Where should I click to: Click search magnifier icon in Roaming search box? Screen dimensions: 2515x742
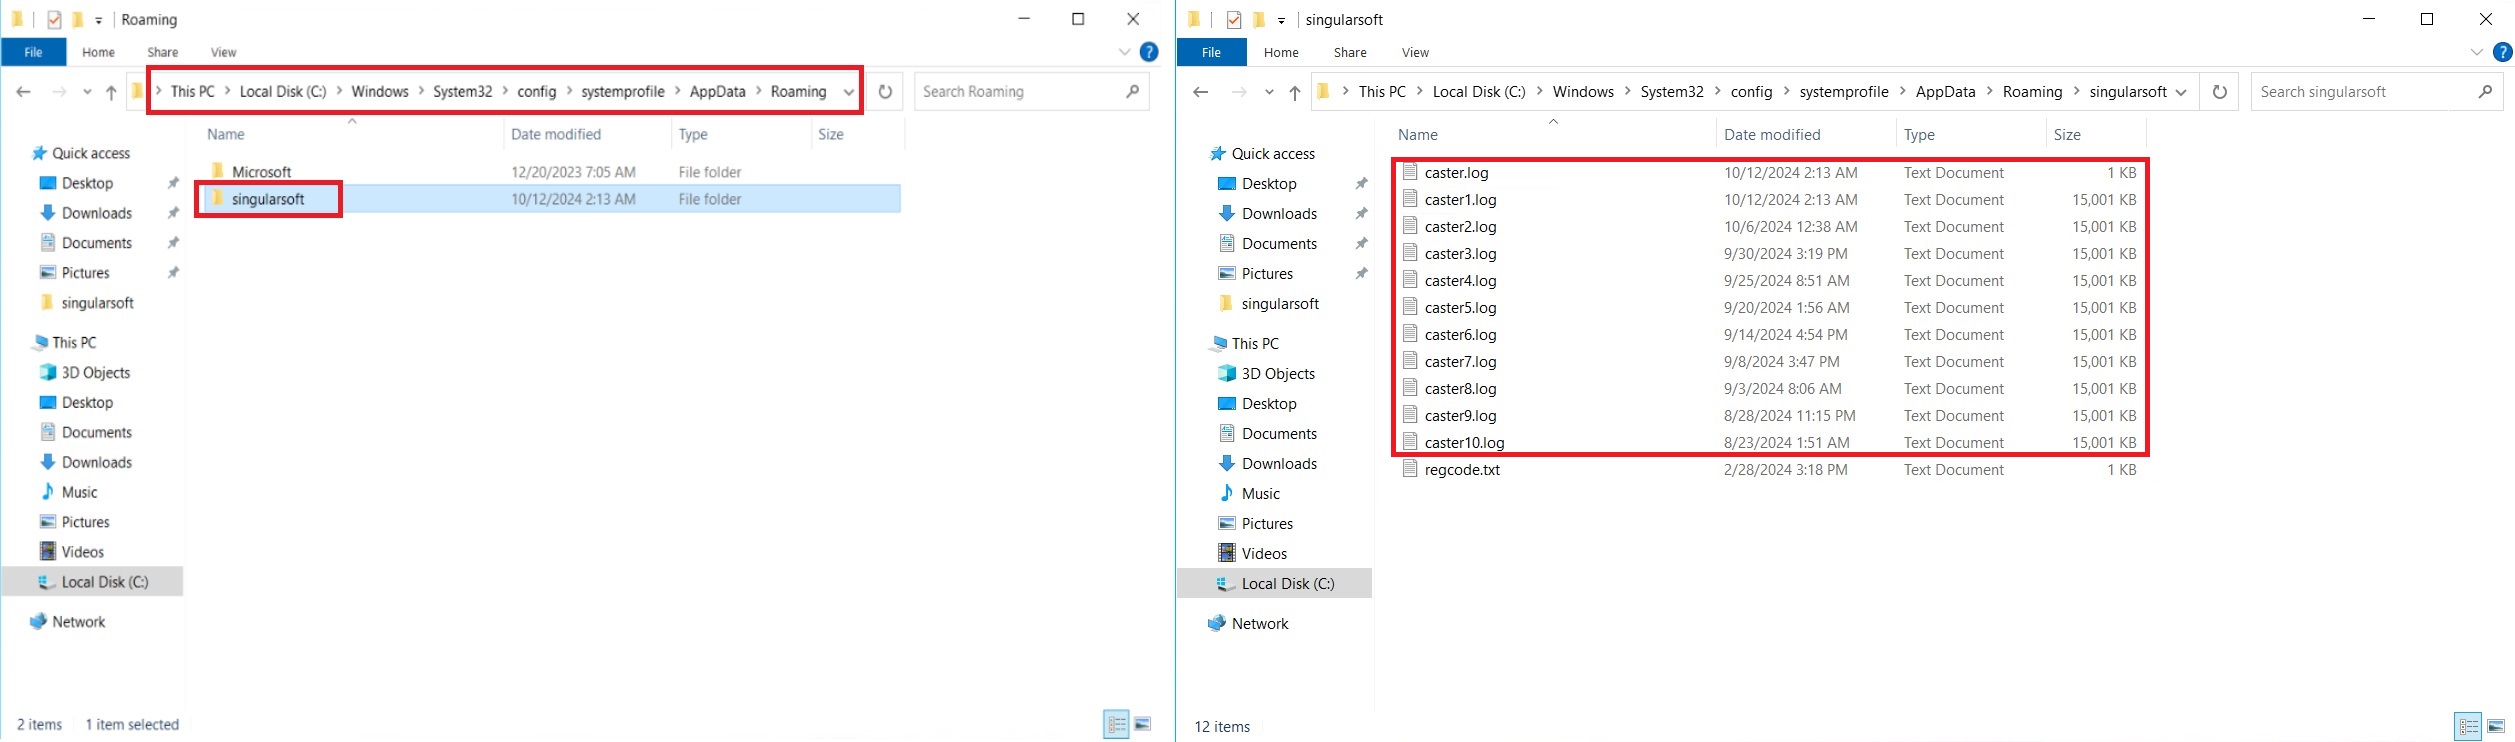1132,92
